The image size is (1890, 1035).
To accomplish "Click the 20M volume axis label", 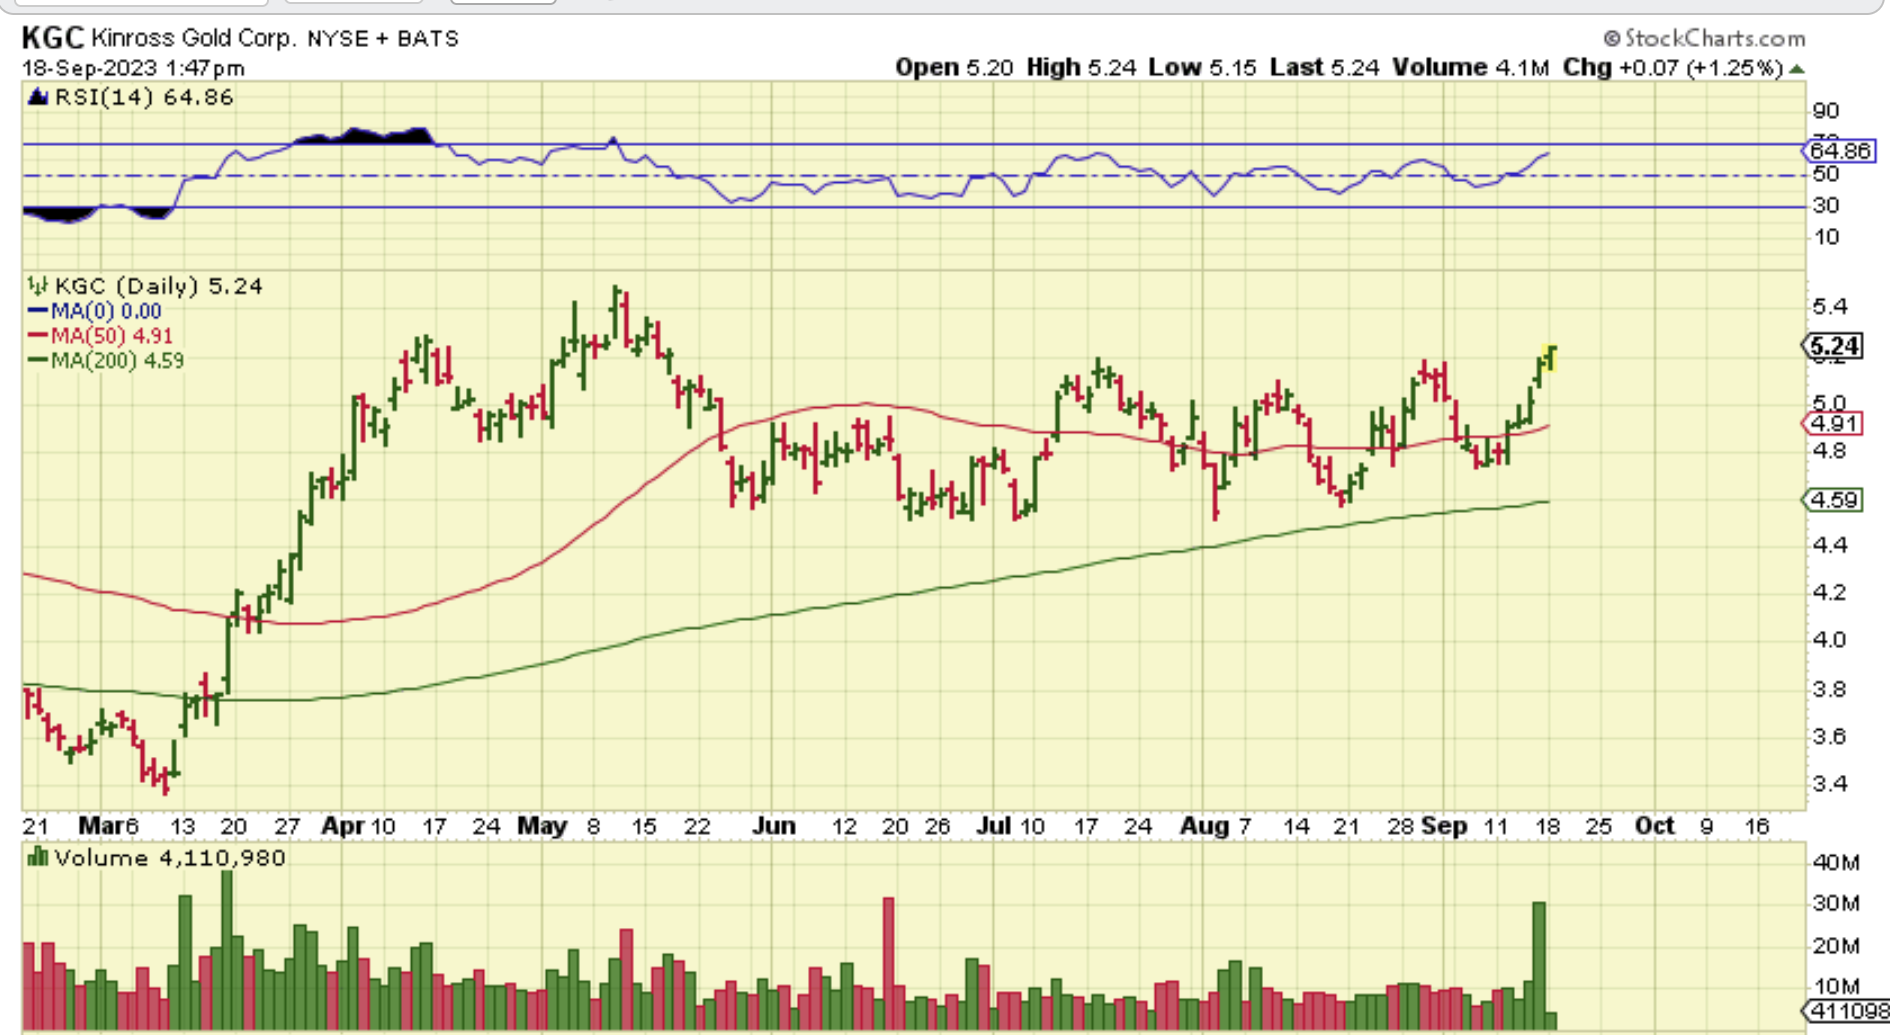I will tap(1836, 945).
